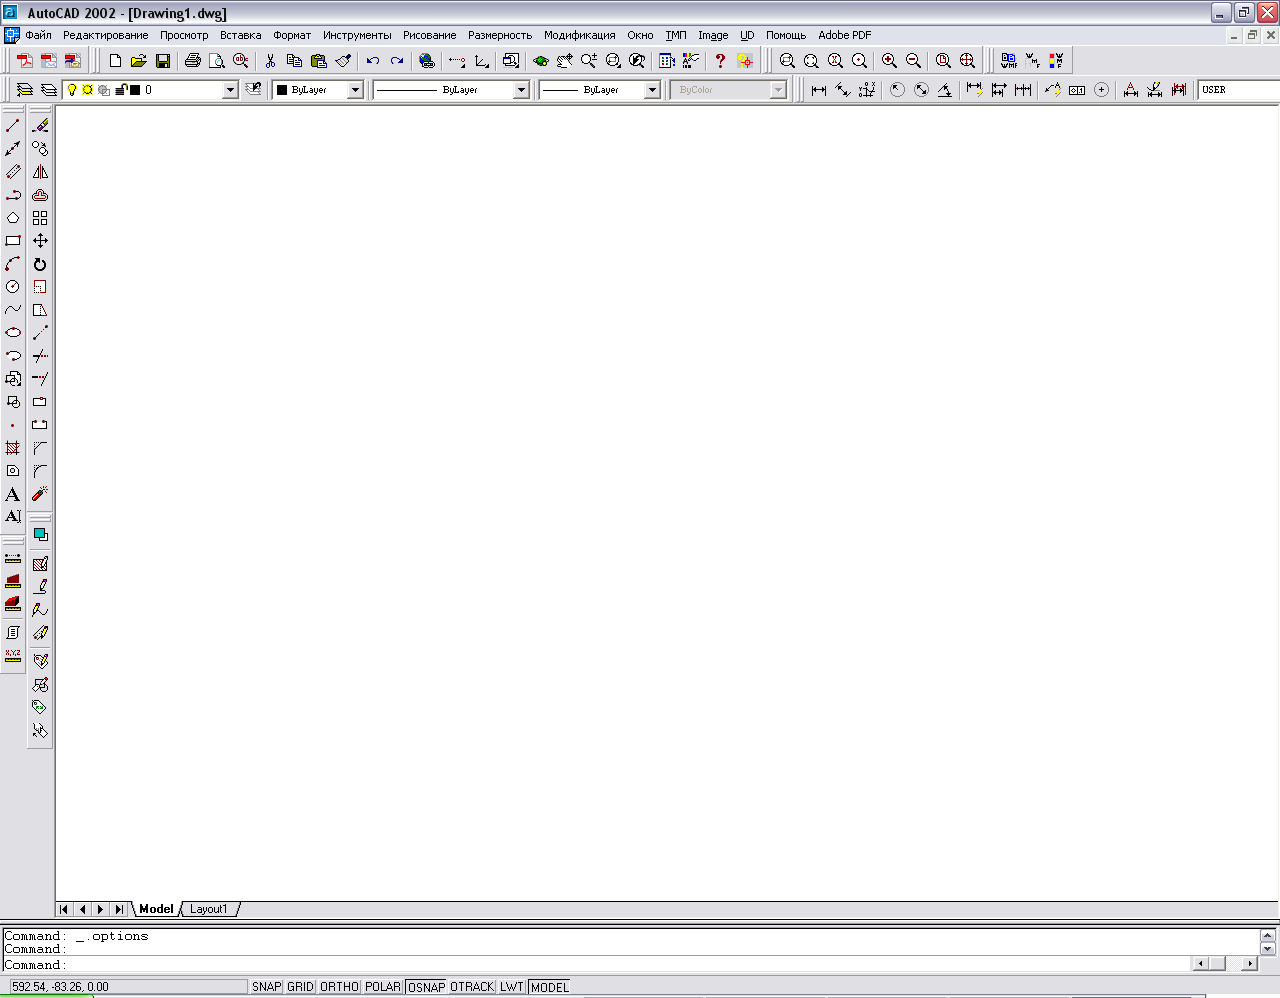Select the Mirror tool

point(40,172)
